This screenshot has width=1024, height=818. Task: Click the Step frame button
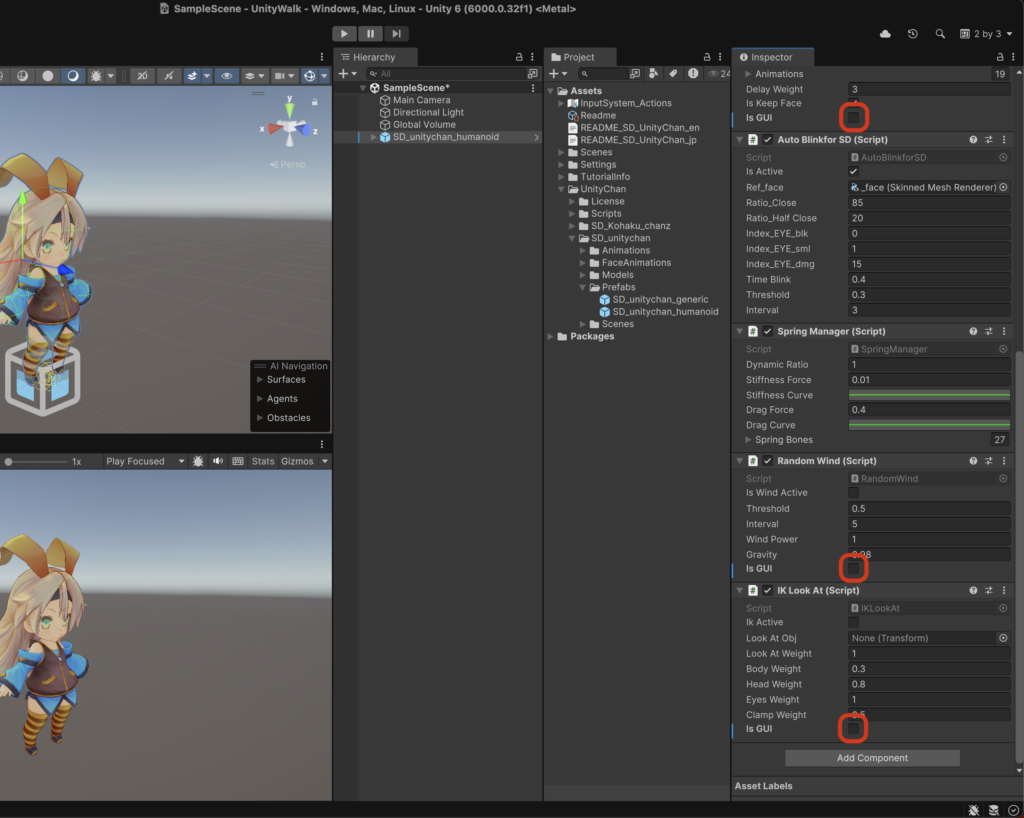(396, 33)
